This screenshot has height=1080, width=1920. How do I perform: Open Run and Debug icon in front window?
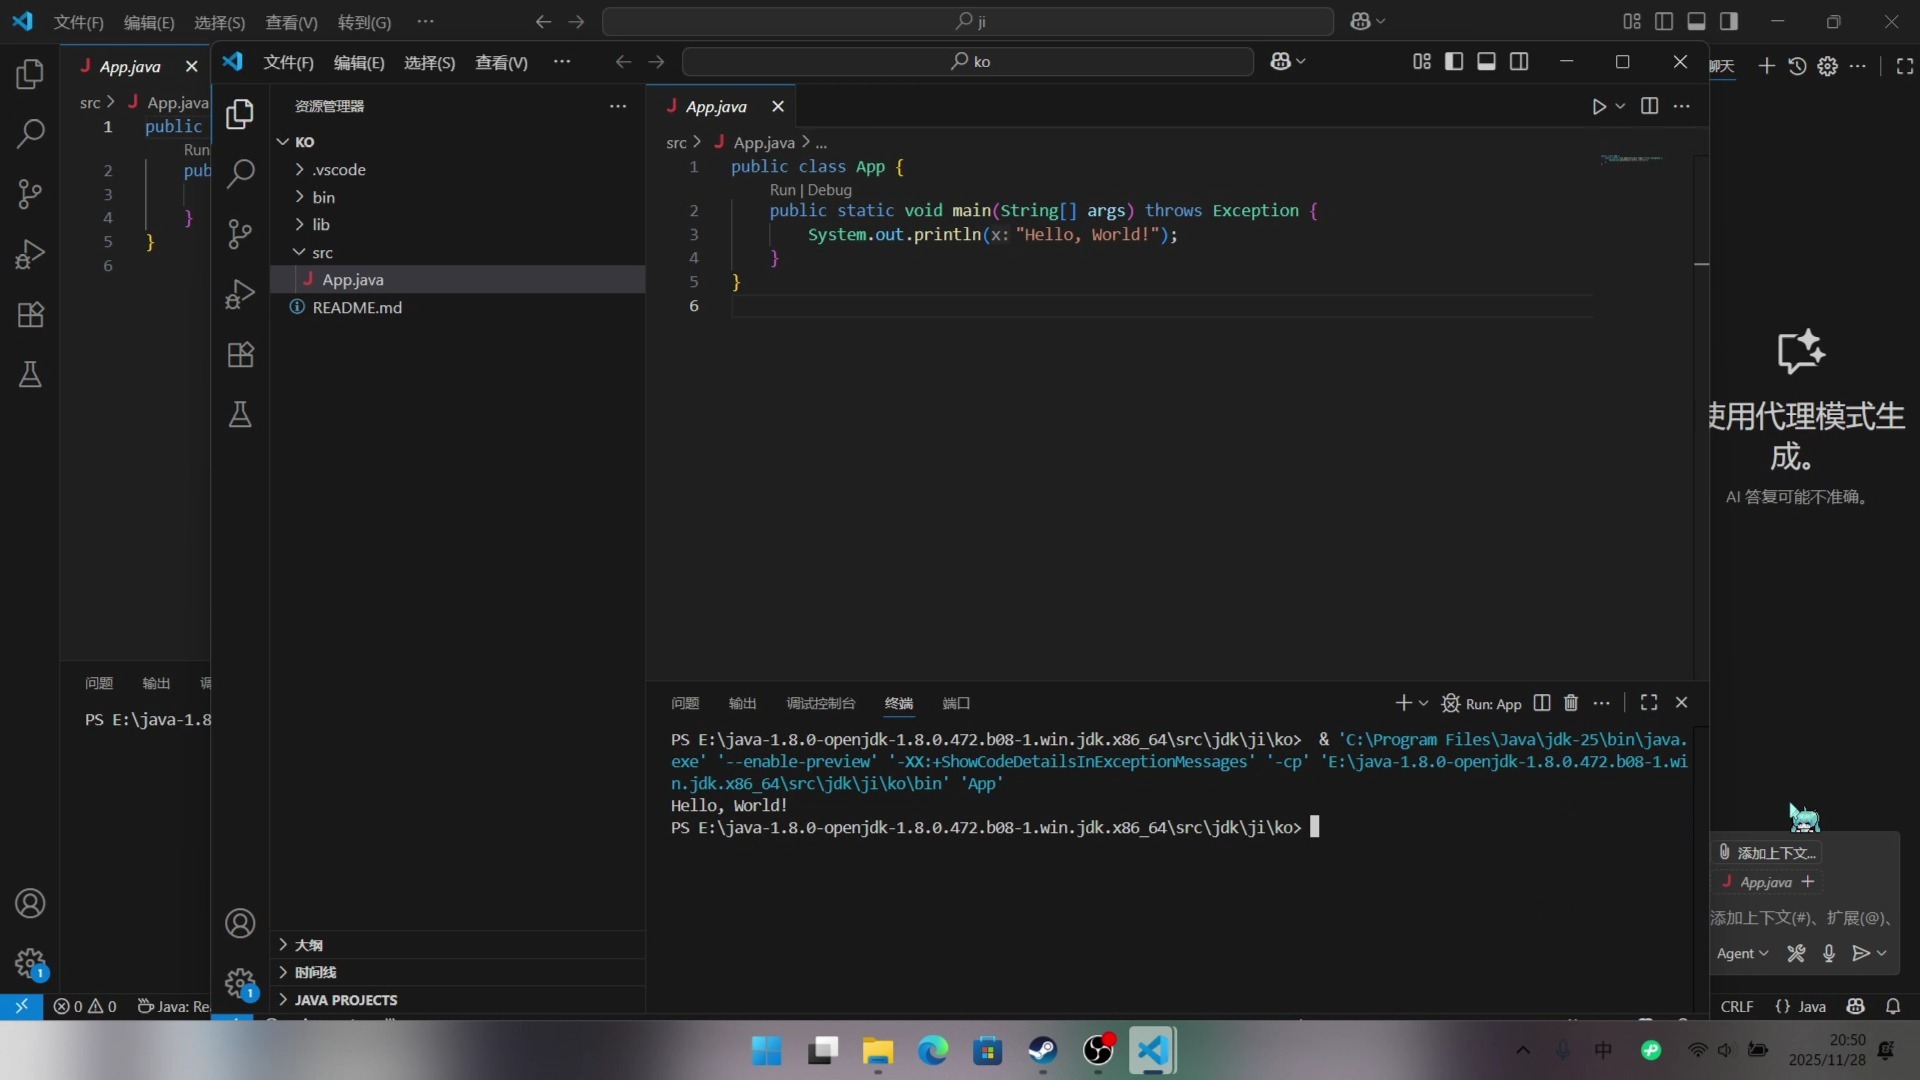[240, 294]
